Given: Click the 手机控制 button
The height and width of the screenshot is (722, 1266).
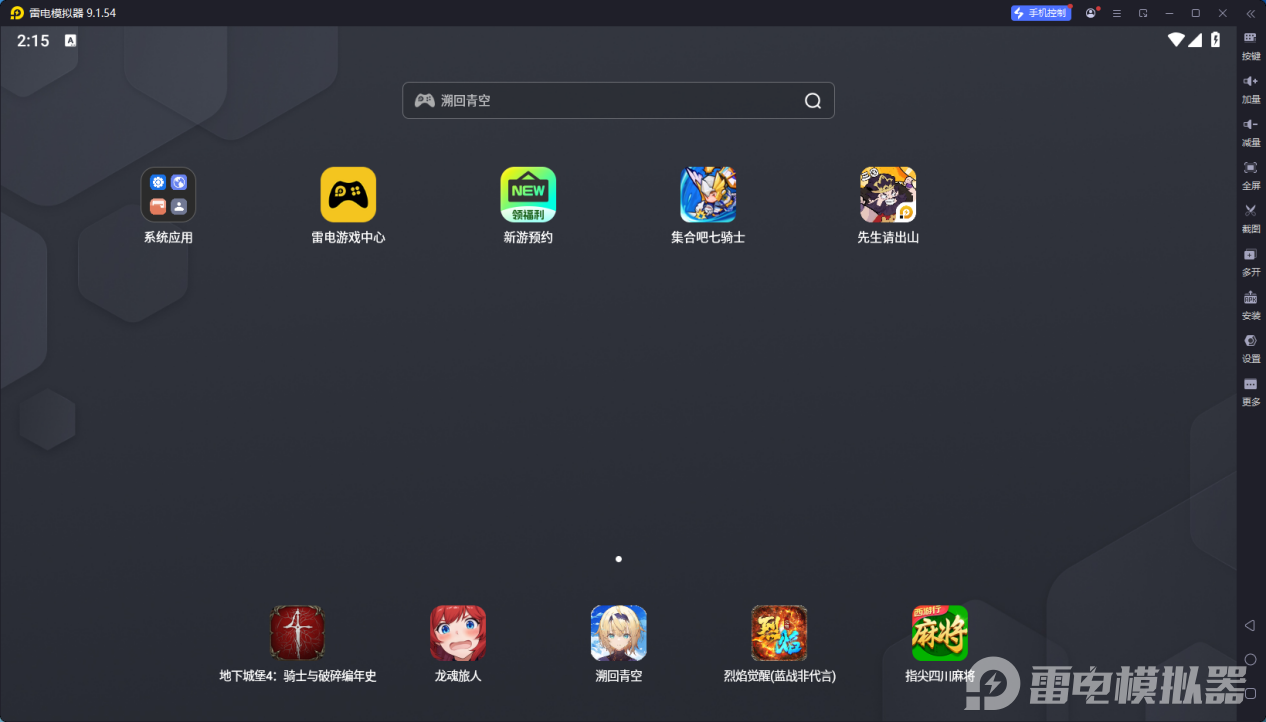Looking at the screenshot, I should (1040, 13).
